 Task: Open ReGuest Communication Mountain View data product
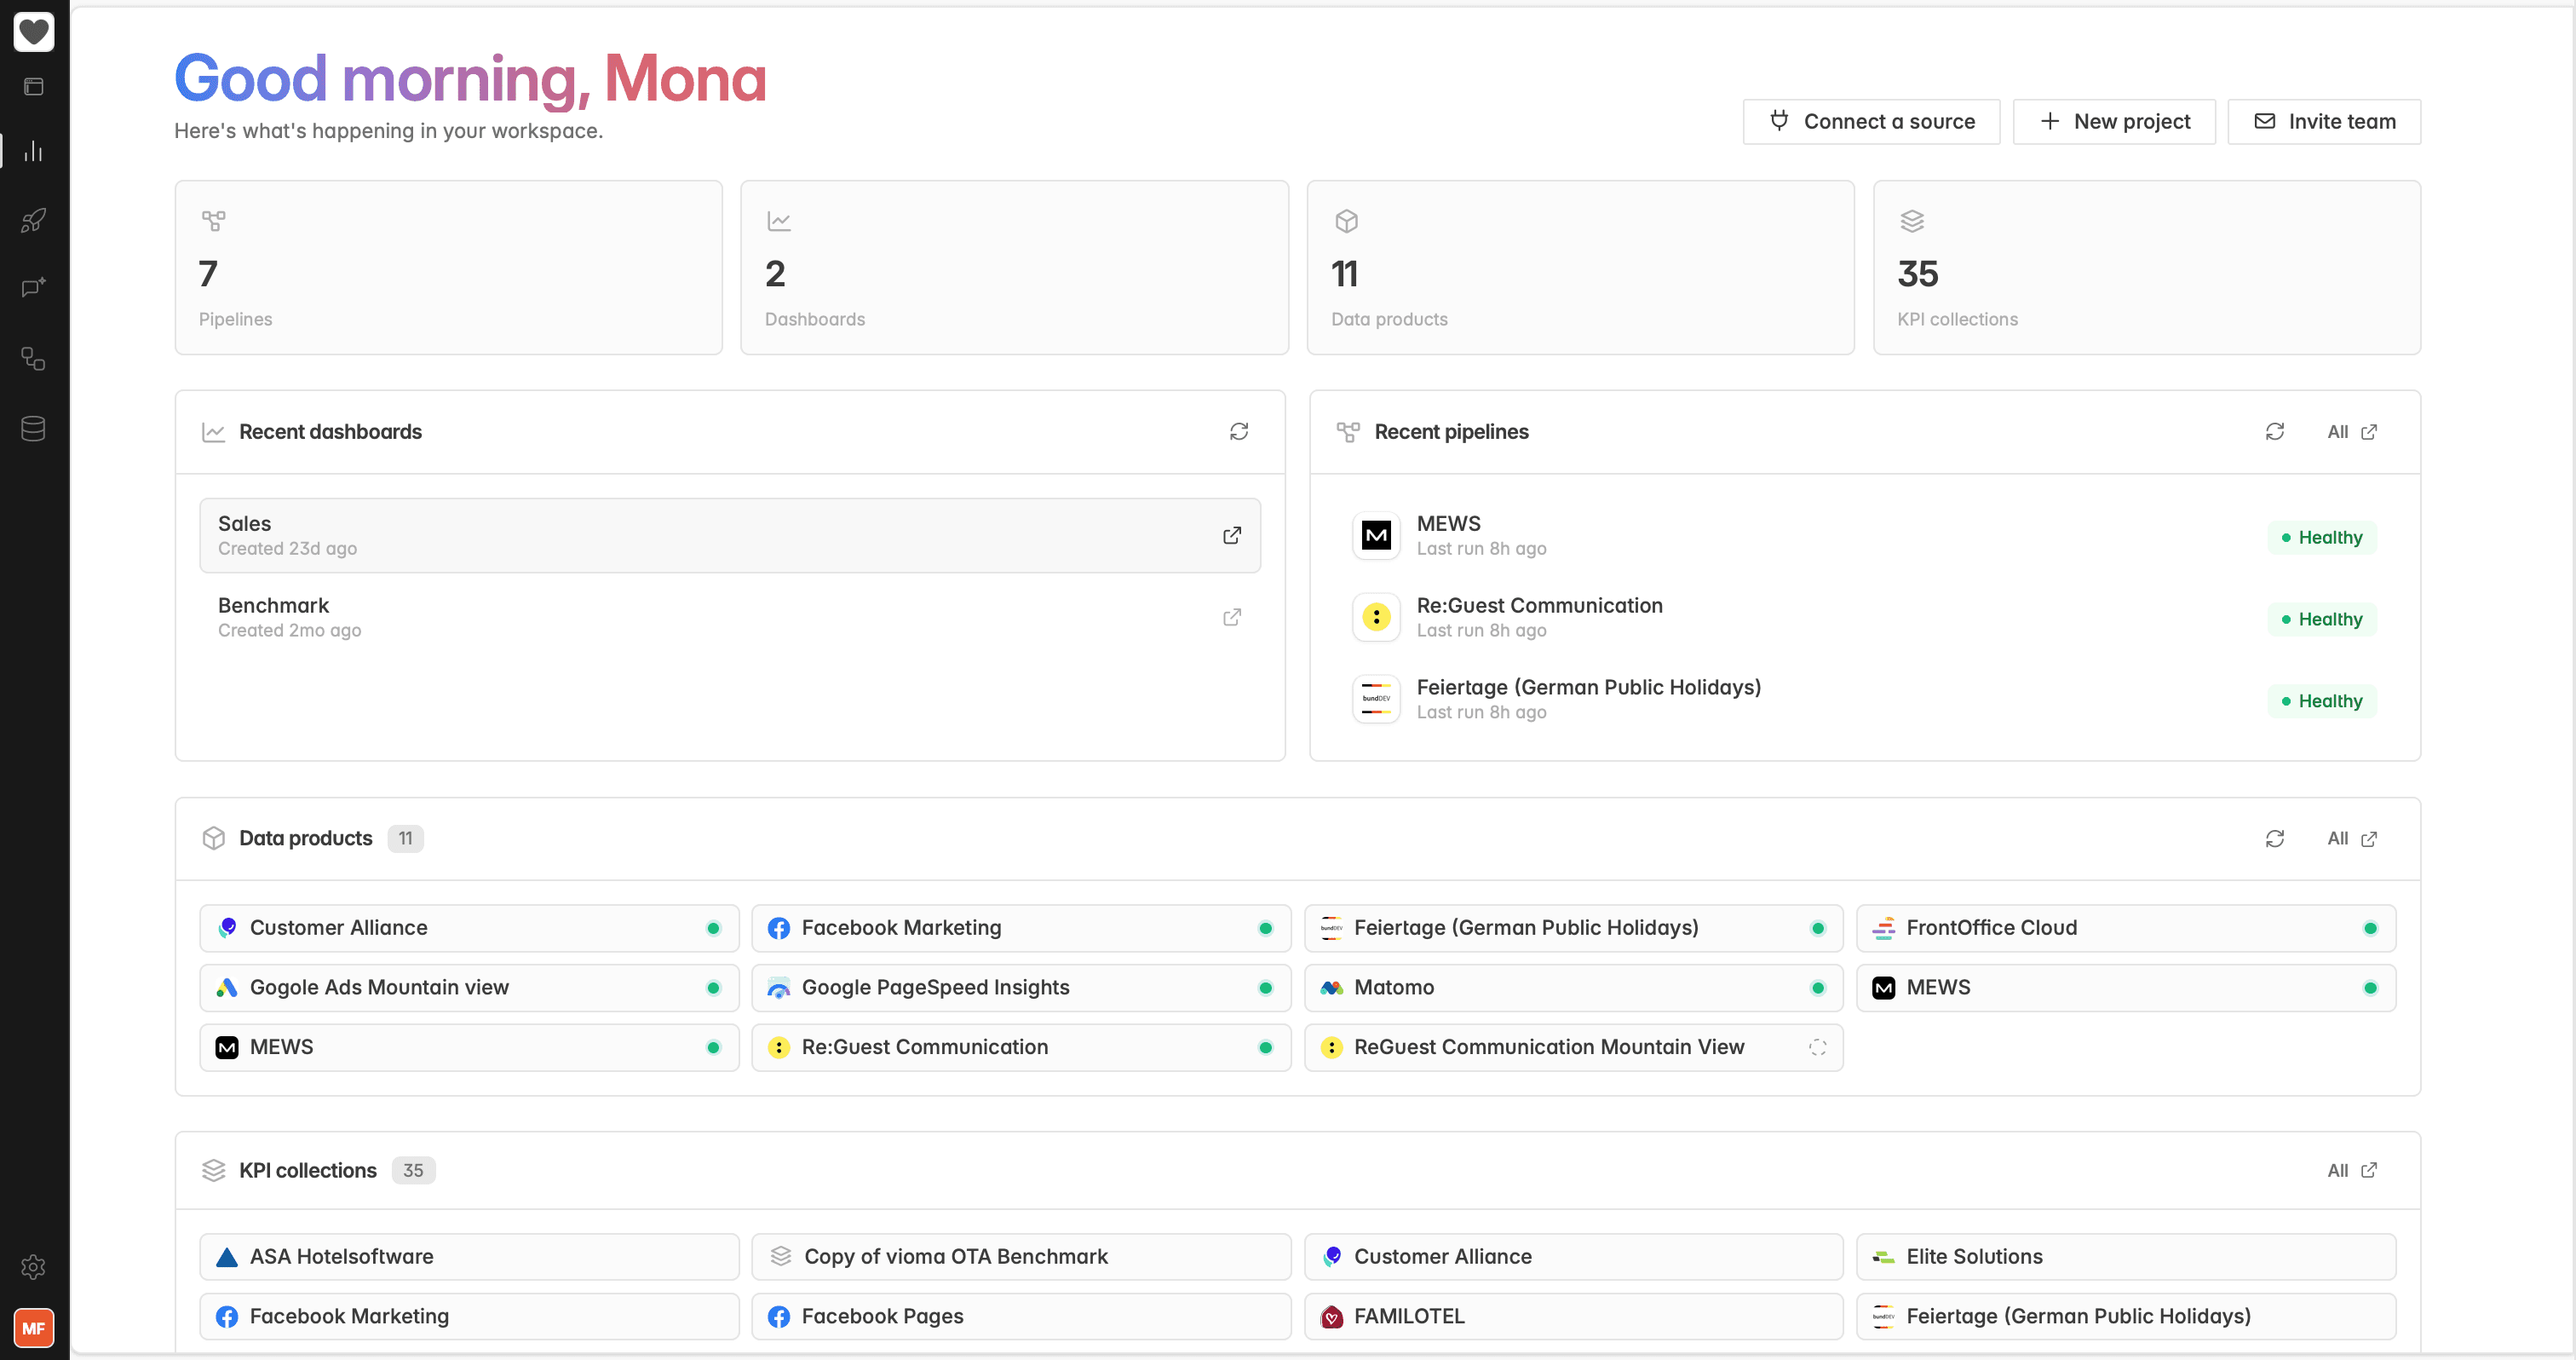tap(1573, 1048)
